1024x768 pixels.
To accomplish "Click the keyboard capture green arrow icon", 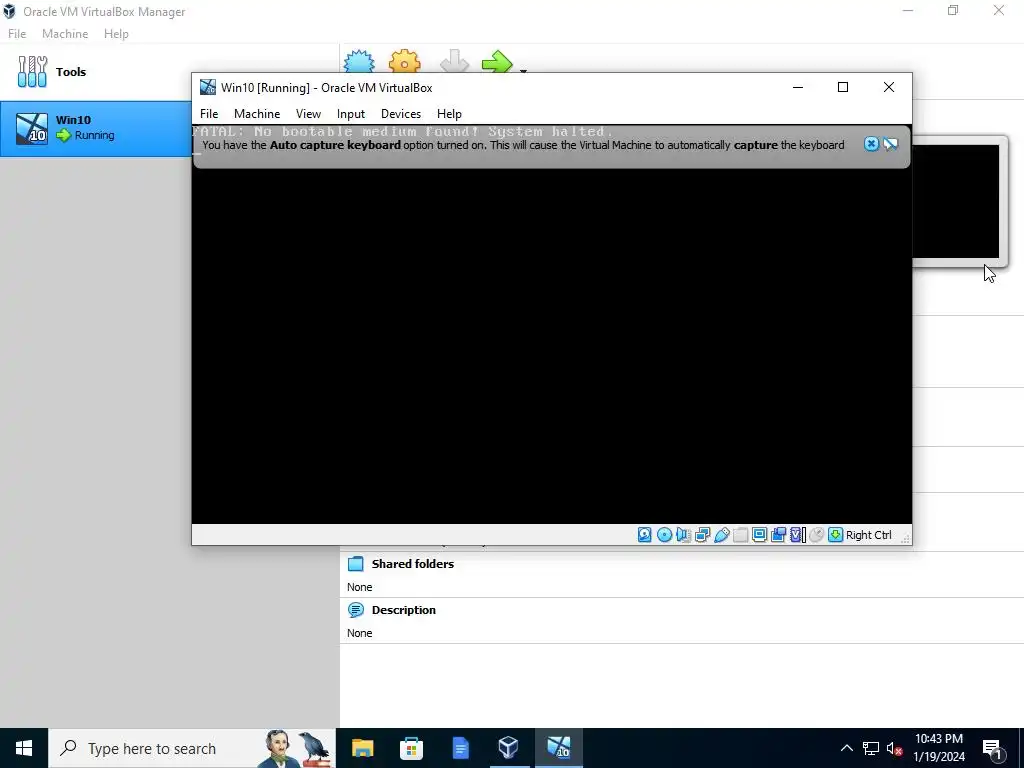I will 835,535.
